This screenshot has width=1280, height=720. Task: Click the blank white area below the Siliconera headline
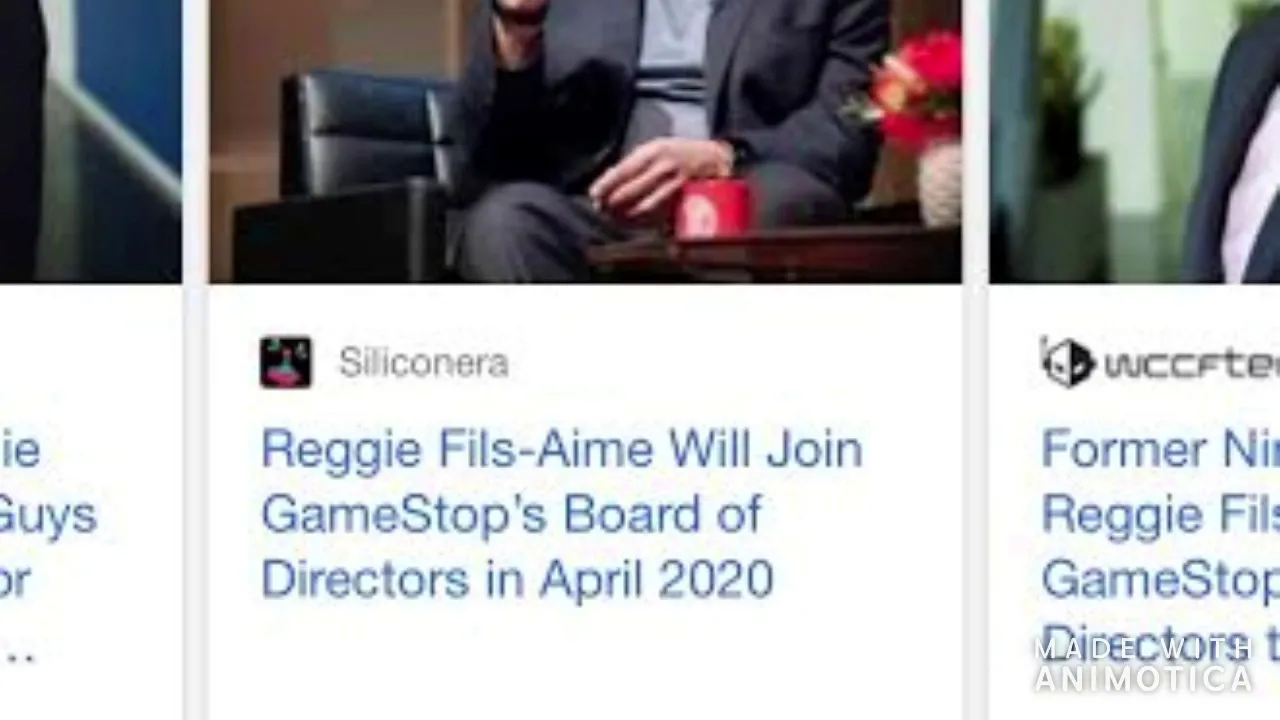[x=585, y=662]
